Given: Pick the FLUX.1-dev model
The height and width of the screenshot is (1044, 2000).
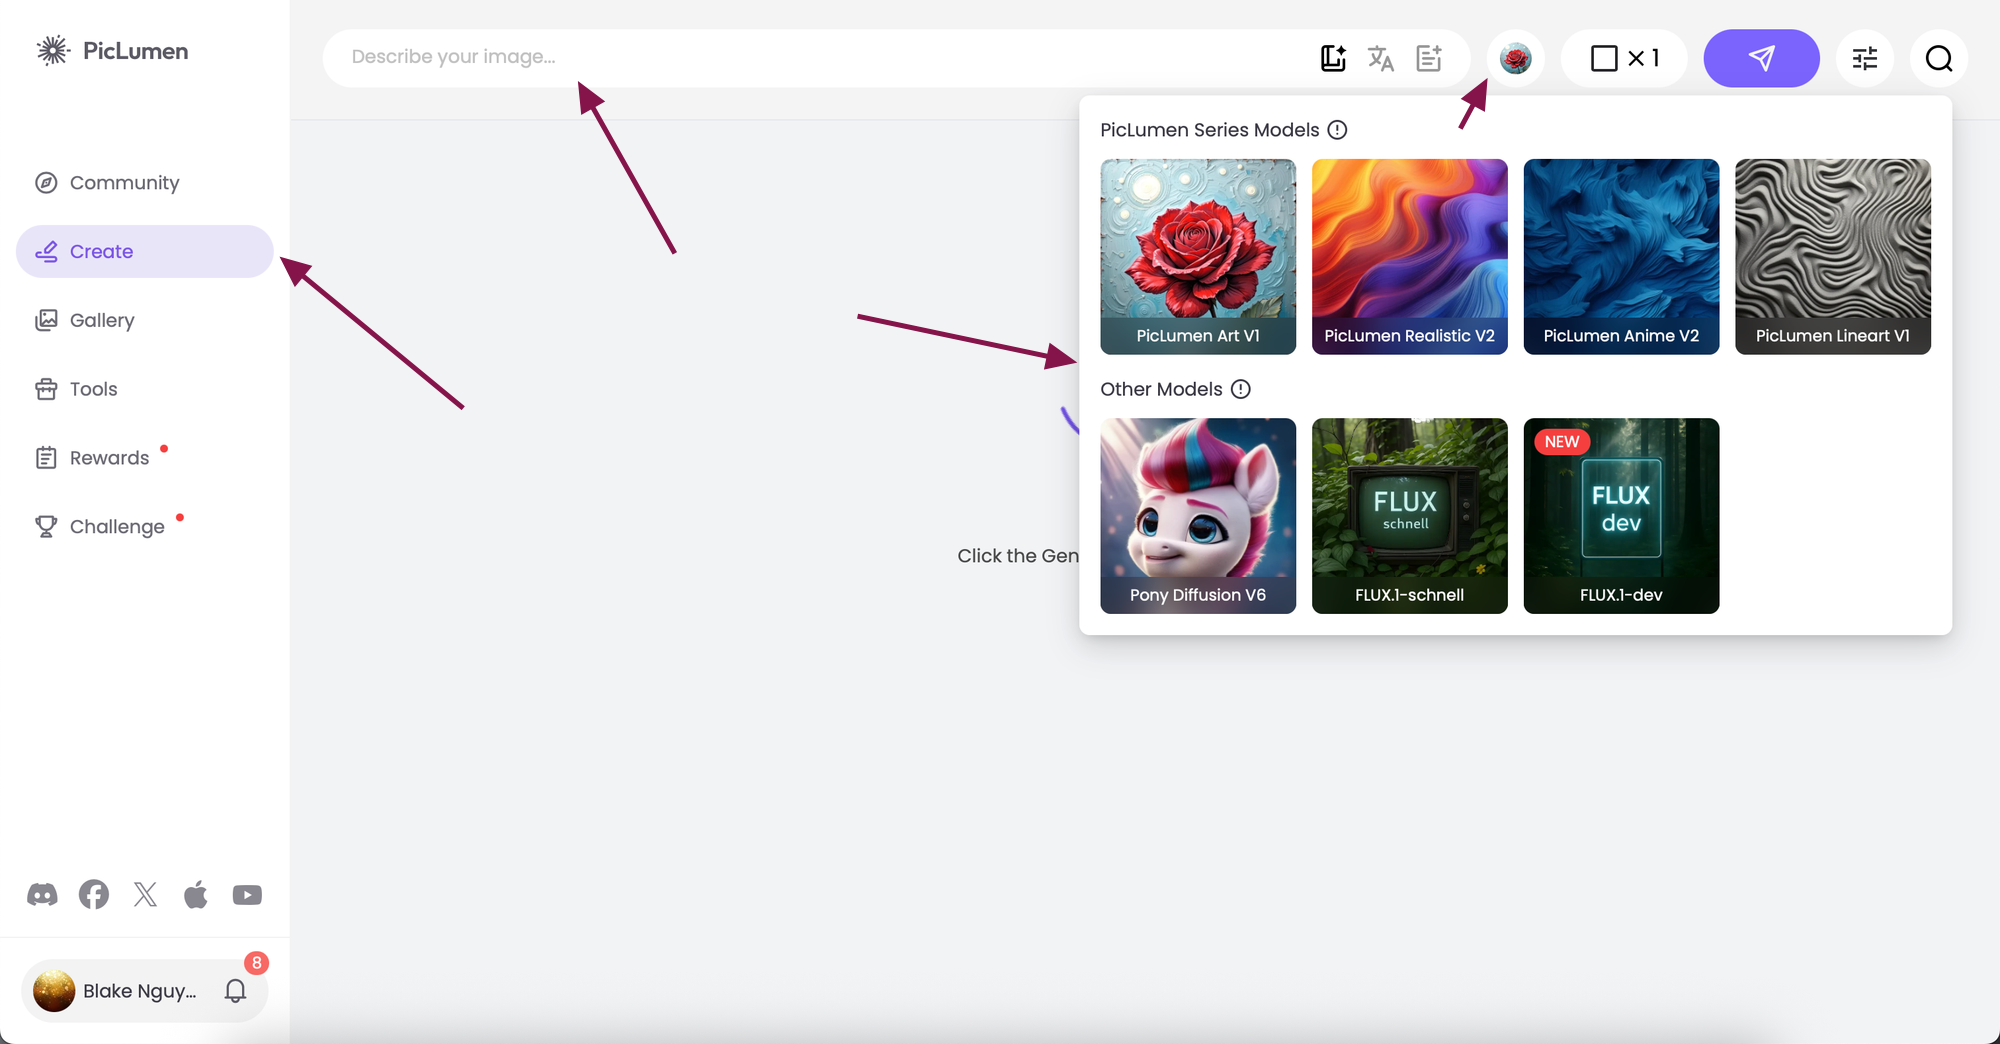Looking at the screenshot, I should tap(1621, 516).
